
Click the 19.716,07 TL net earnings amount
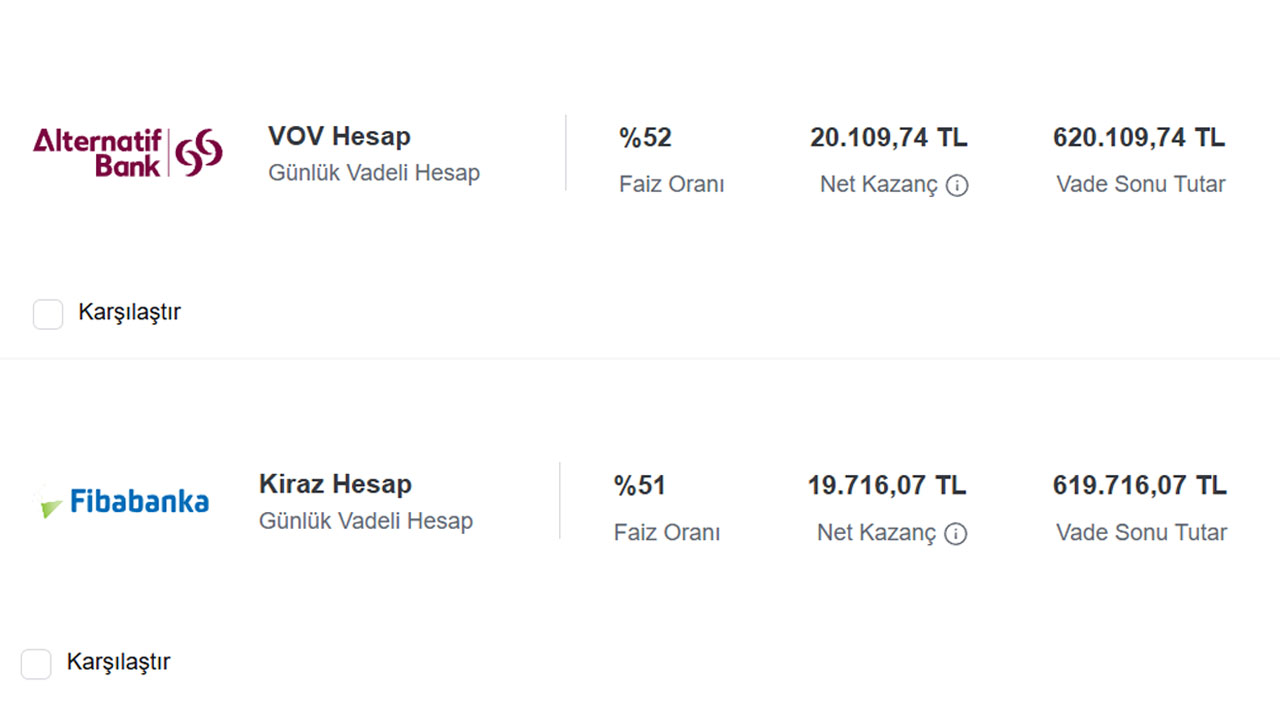pyautogui.click(x=887, y=486)
